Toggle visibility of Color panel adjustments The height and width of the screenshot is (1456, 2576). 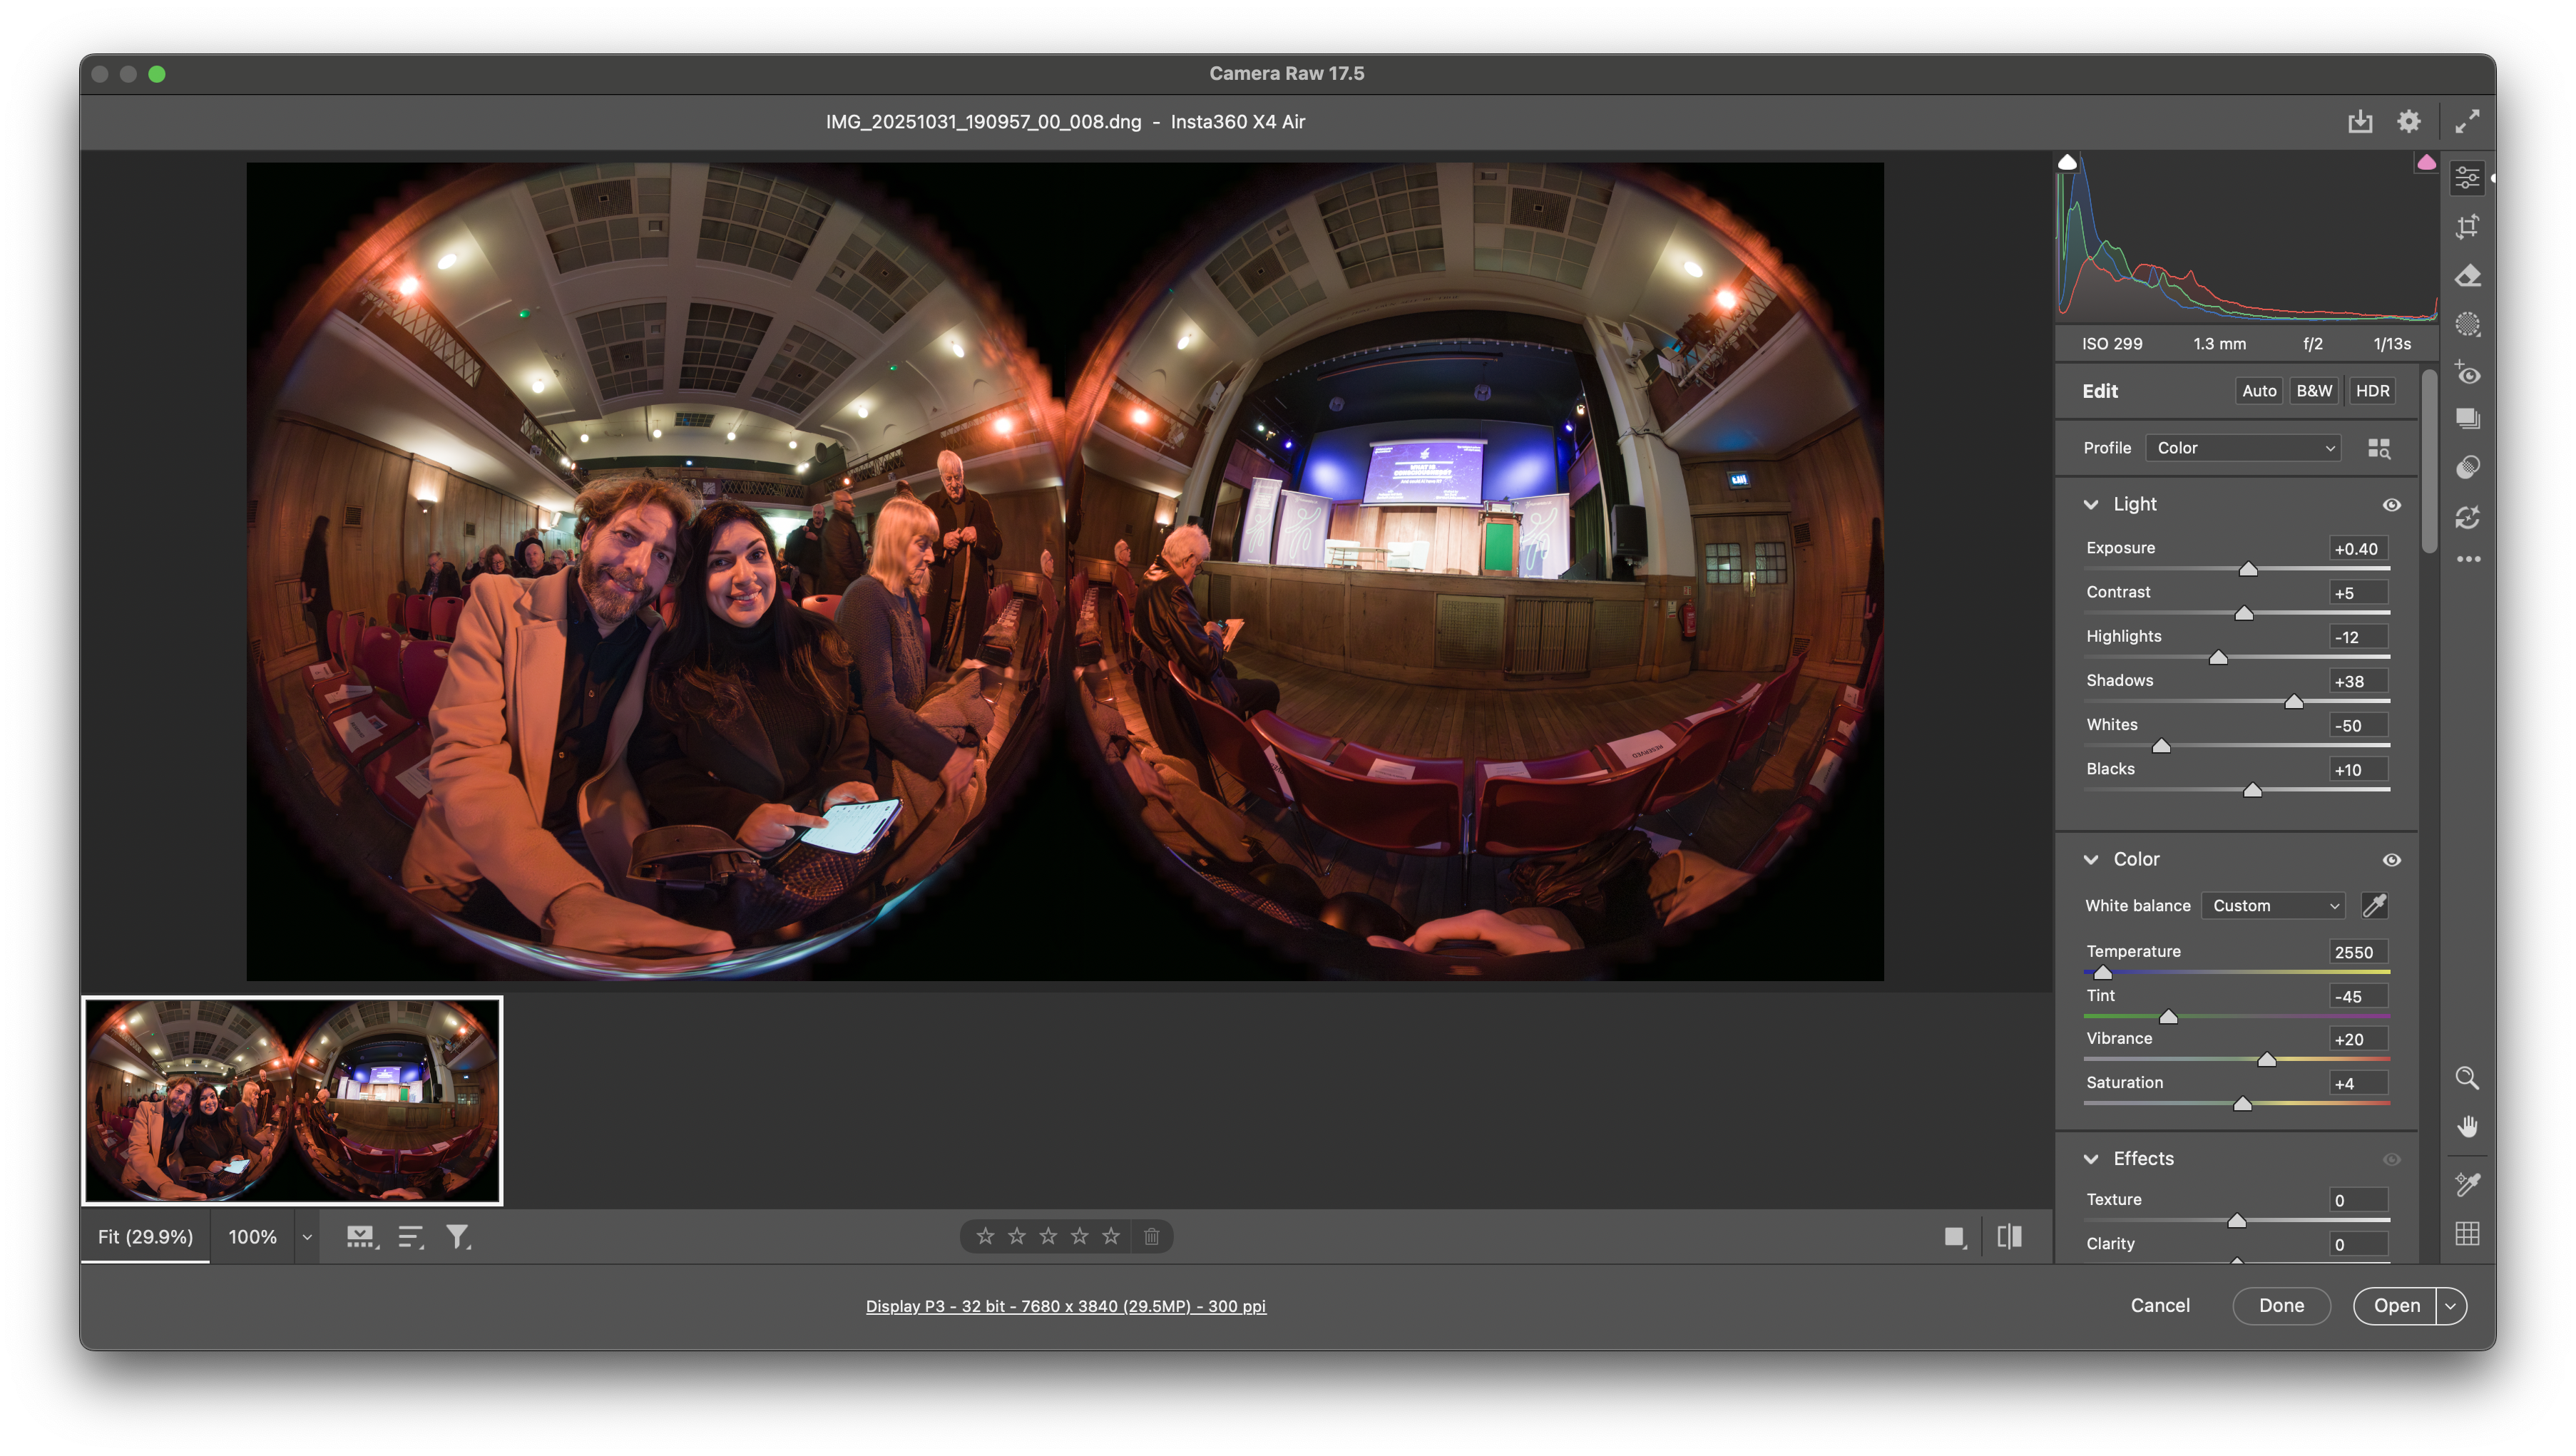tap(2392, 860)
